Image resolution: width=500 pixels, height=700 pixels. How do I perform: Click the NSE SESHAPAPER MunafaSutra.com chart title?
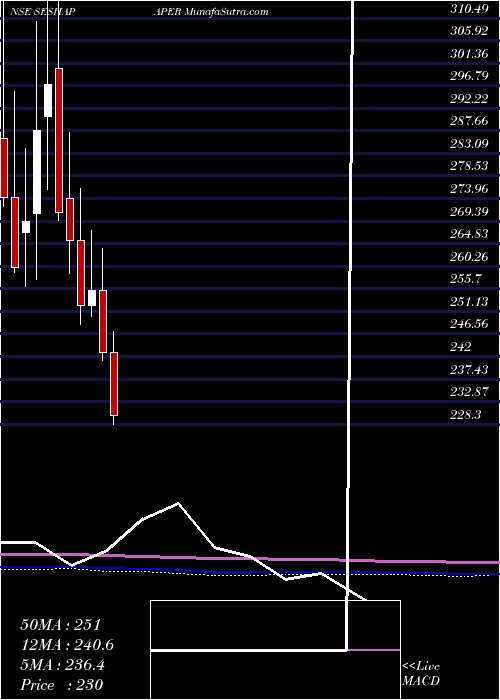point(140,12)
